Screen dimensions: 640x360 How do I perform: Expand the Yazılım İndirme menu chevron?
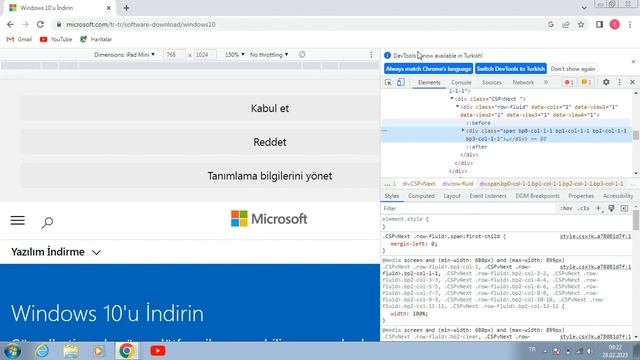pyautogui.click(x=96, y=253)
